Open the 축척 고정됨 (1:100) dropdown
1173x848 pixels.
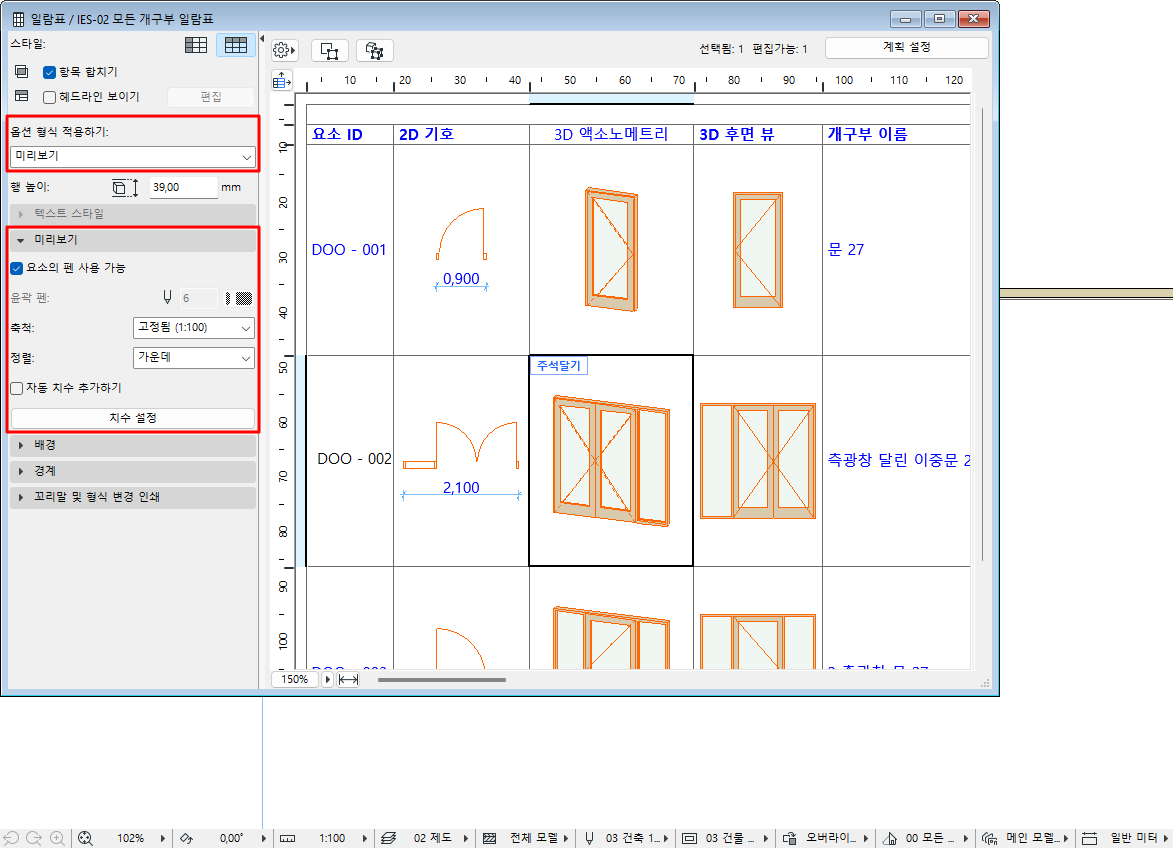pyautogui.click(x=193, y=327)
